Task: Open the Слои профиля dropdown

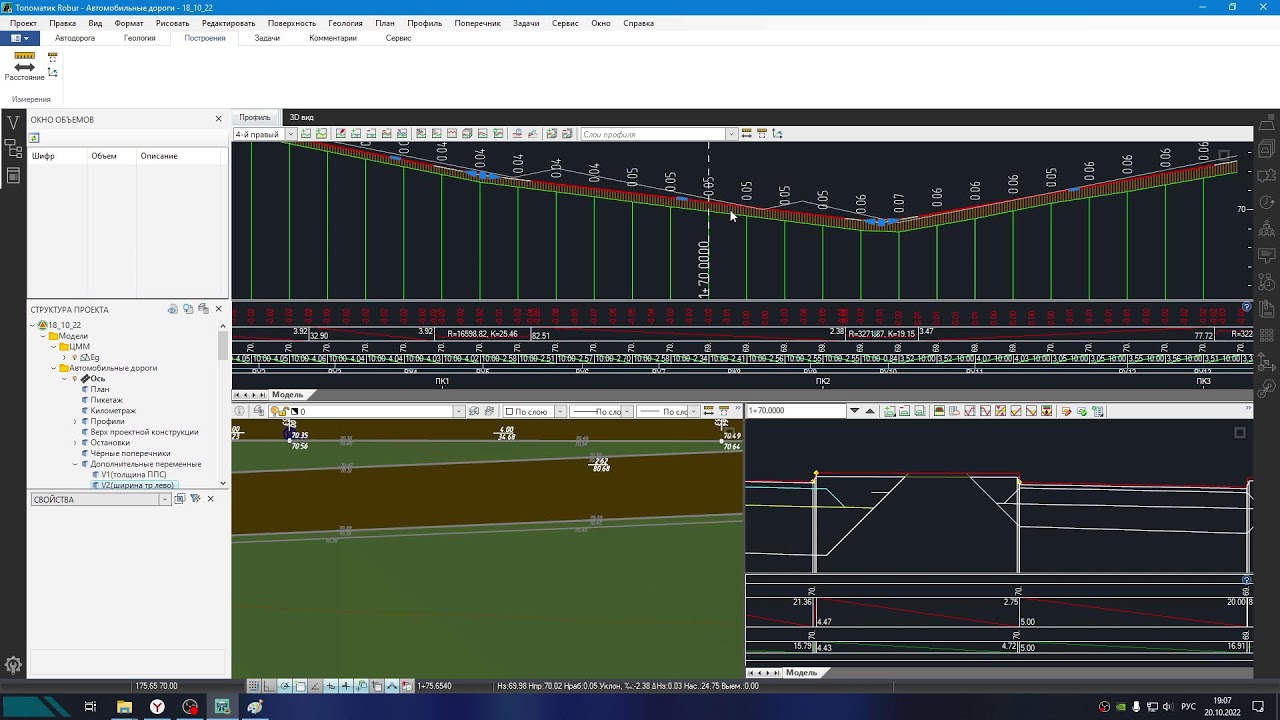Action: pyautogui.click(x=731, y=134)
